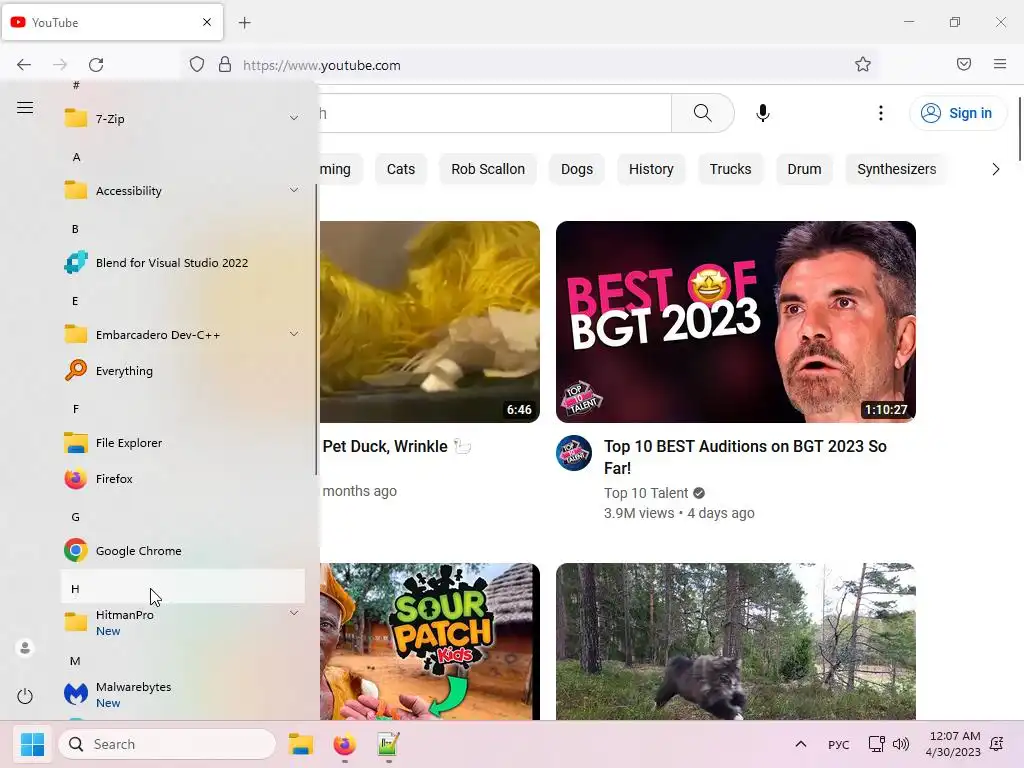This screenshot has height=768, width=1024.
Task: Expand the Accessibility folder chevron
Action: coord(294,190)
